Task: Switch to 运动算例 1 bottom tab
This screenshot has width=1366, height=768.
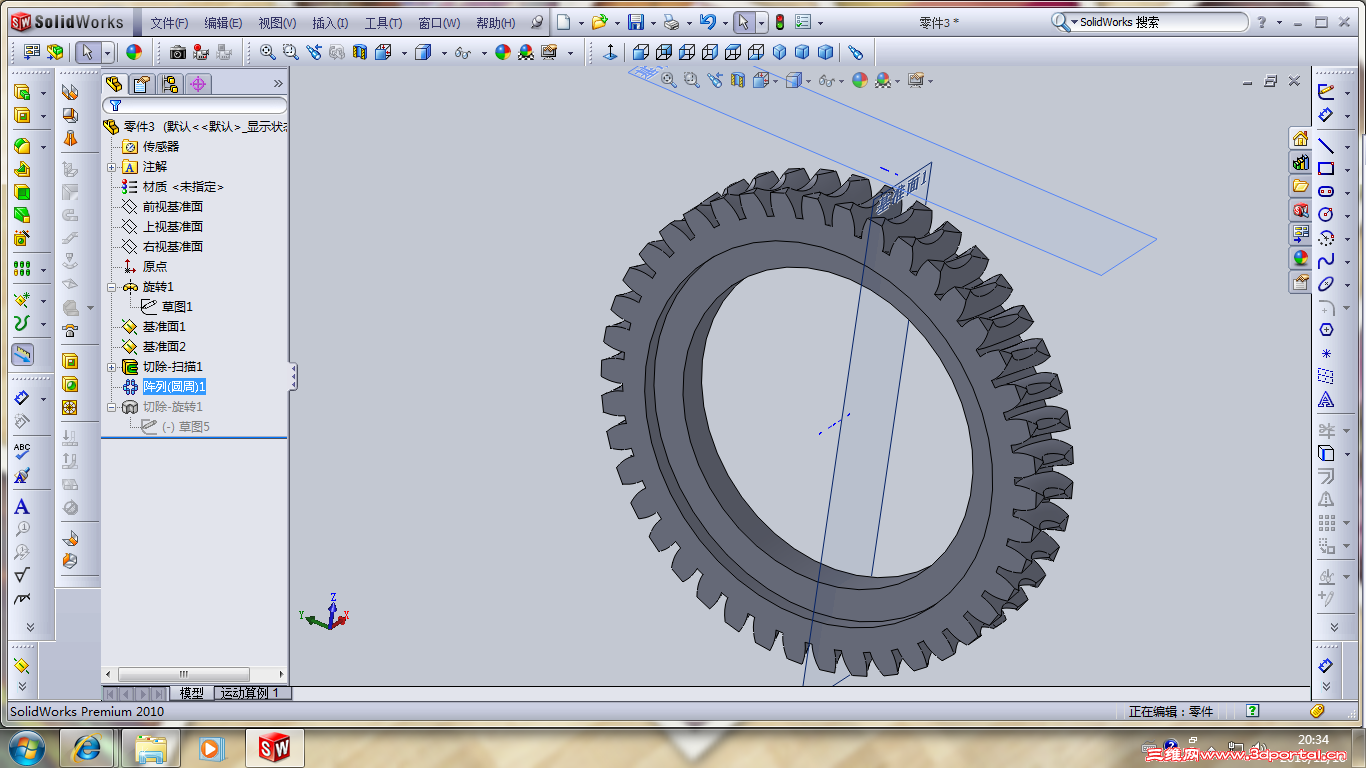Action: [x=253, y=693]
